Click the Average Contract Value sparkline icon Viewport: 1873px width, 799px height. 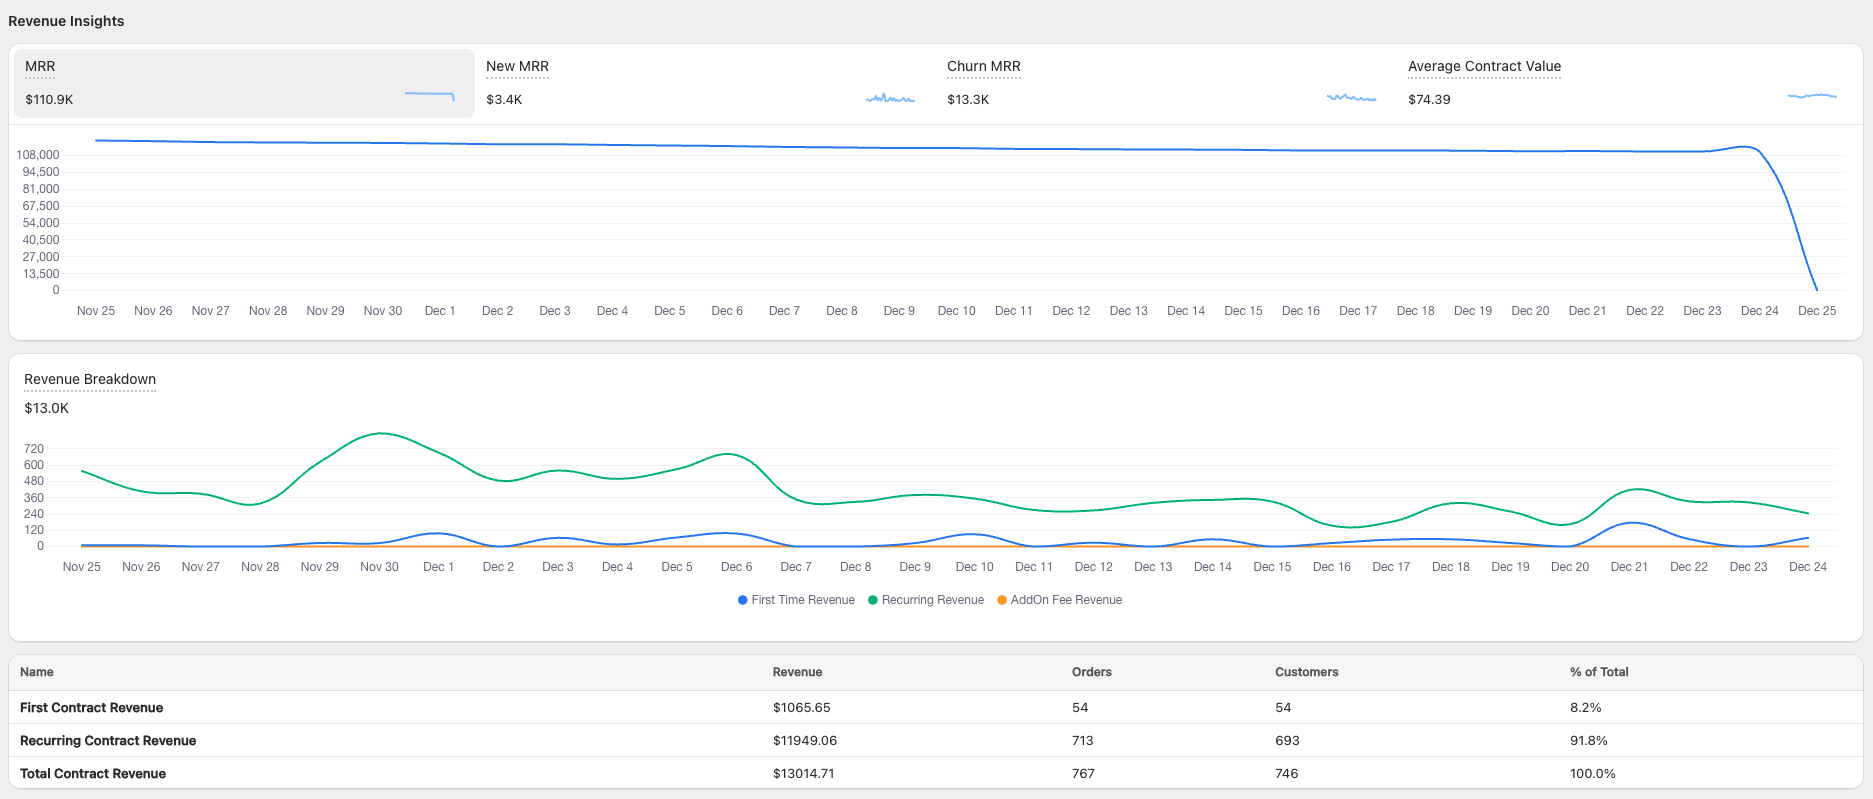coord(1812,96)
